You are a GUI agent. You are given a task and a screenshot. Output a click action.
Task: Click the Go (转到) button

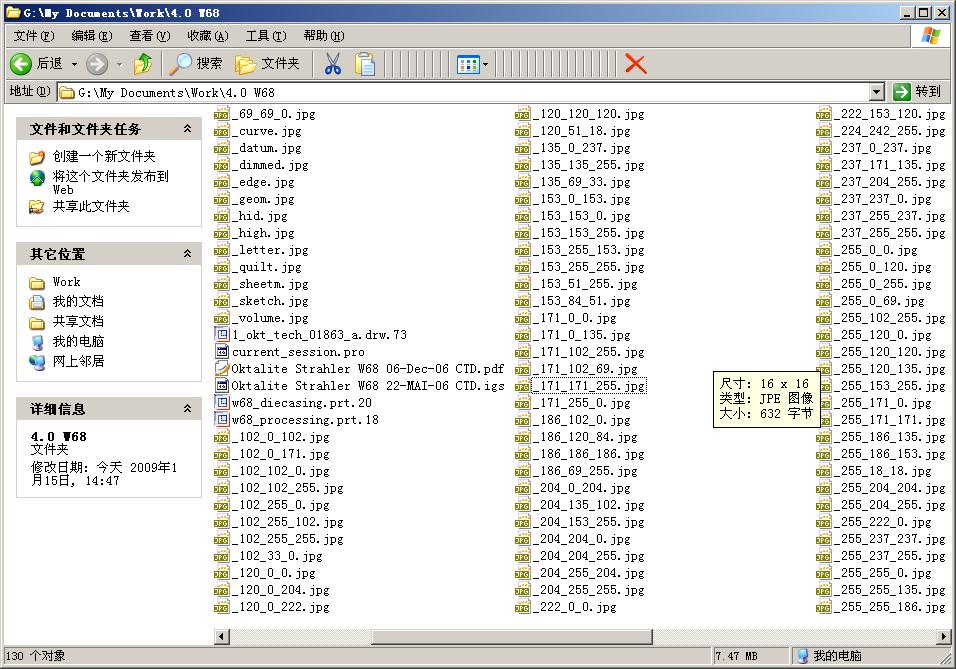[918, 92]
